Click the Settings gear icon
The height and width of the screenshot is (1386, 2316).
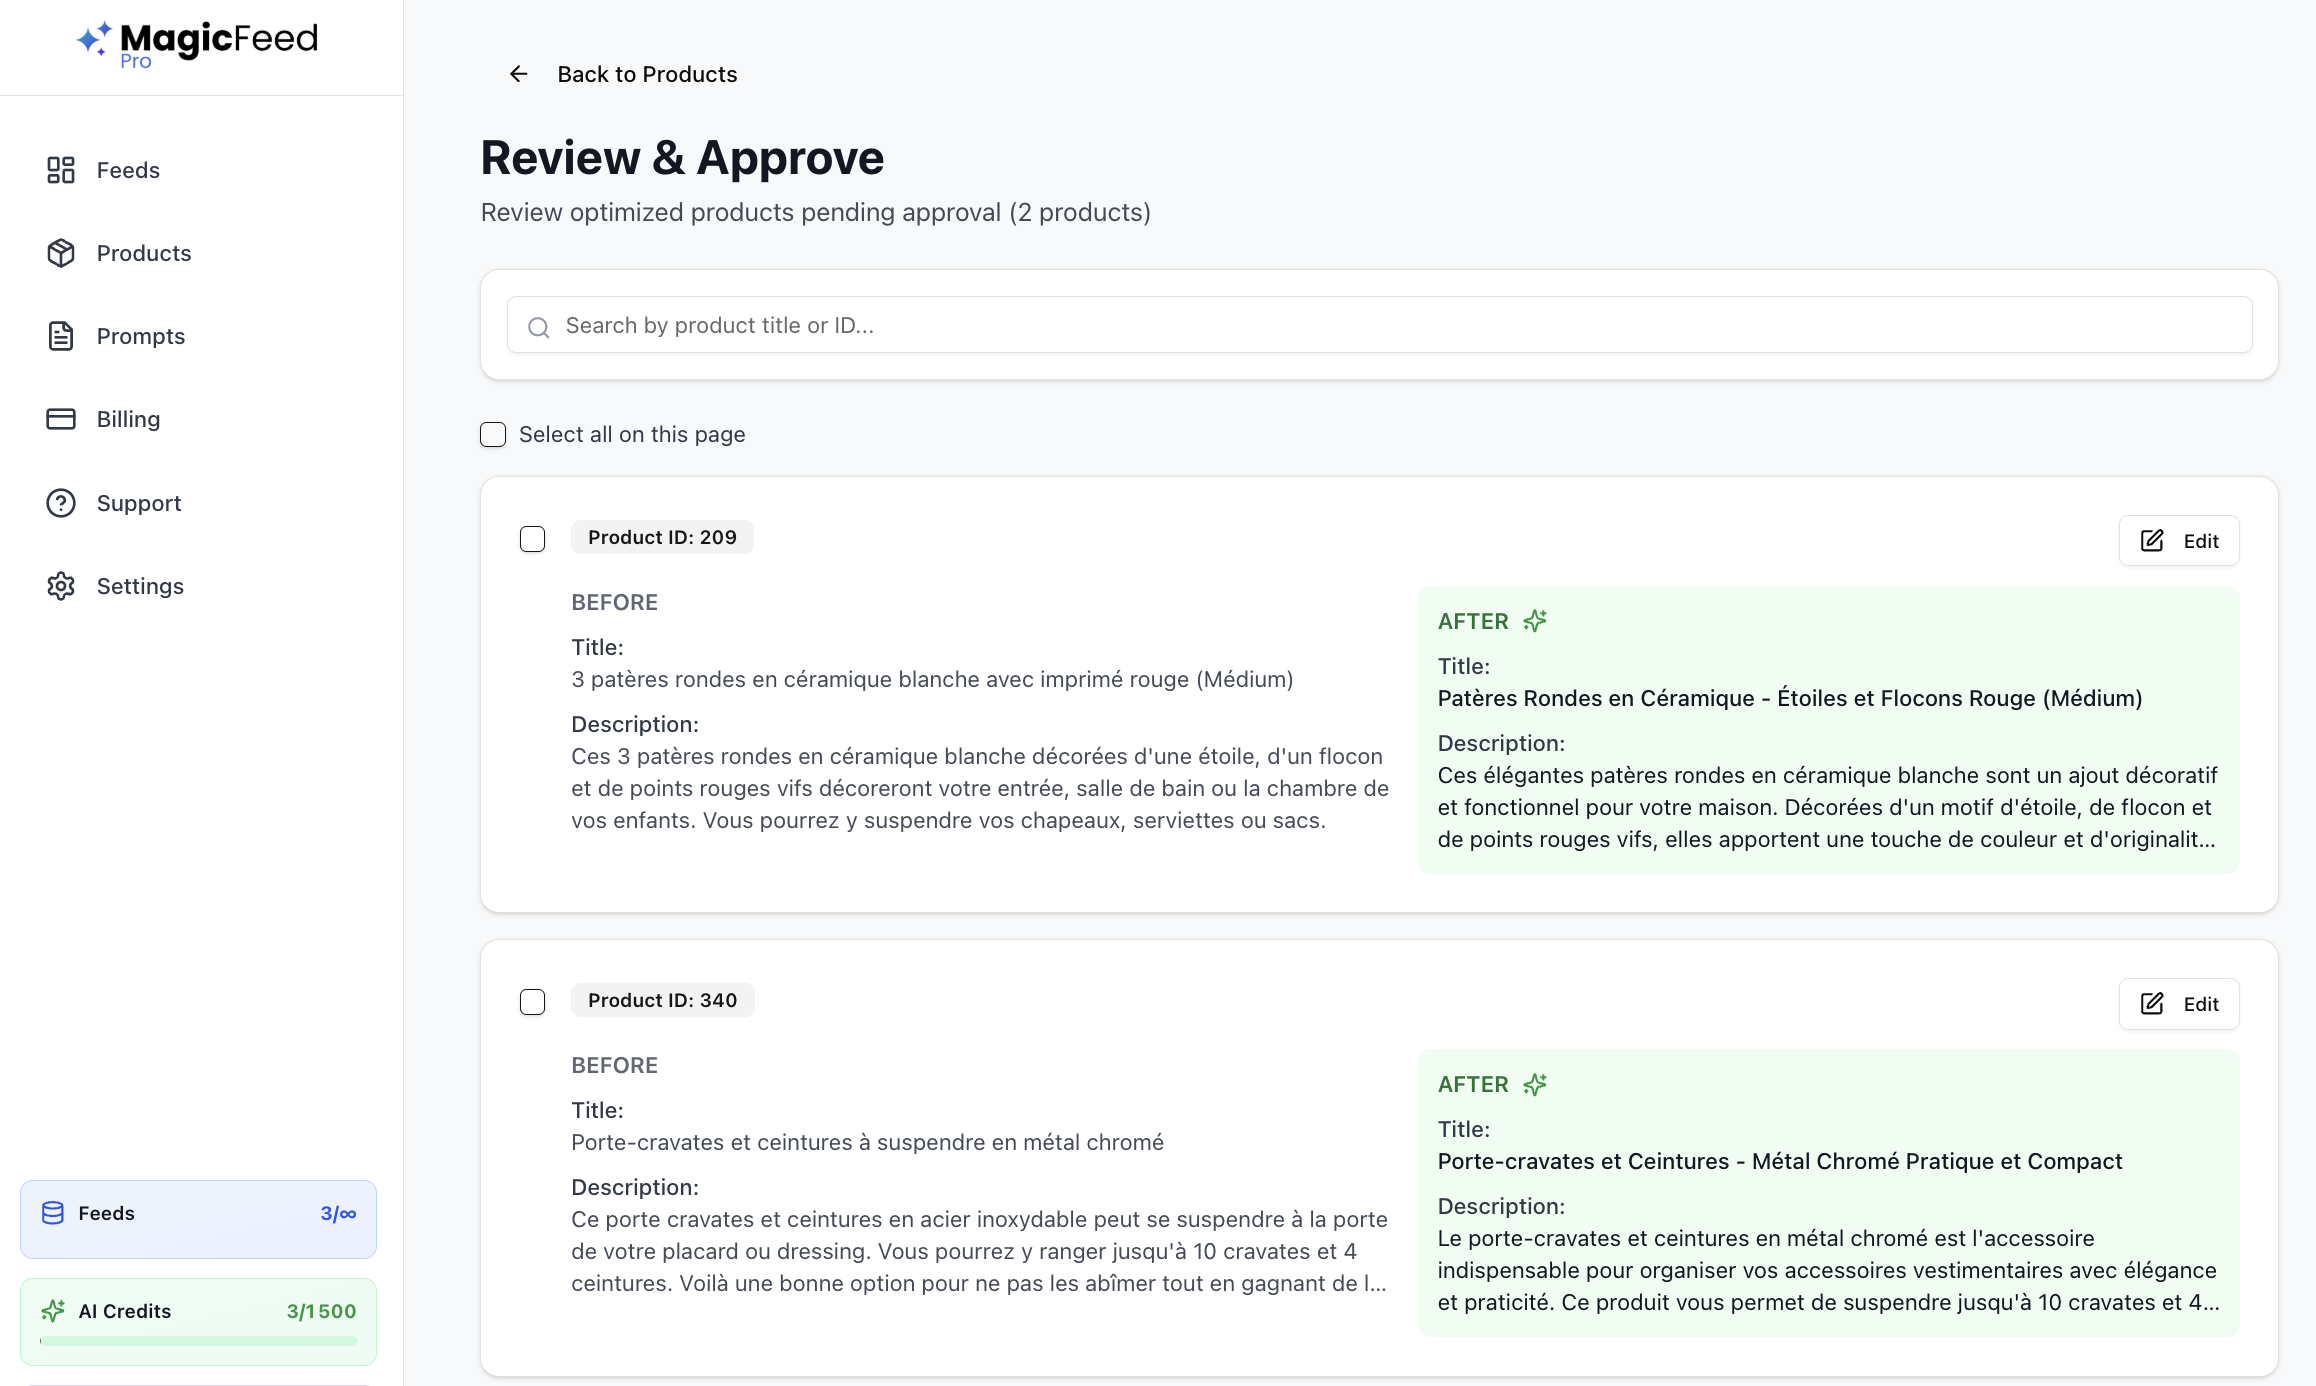click(x=61, y=586)
